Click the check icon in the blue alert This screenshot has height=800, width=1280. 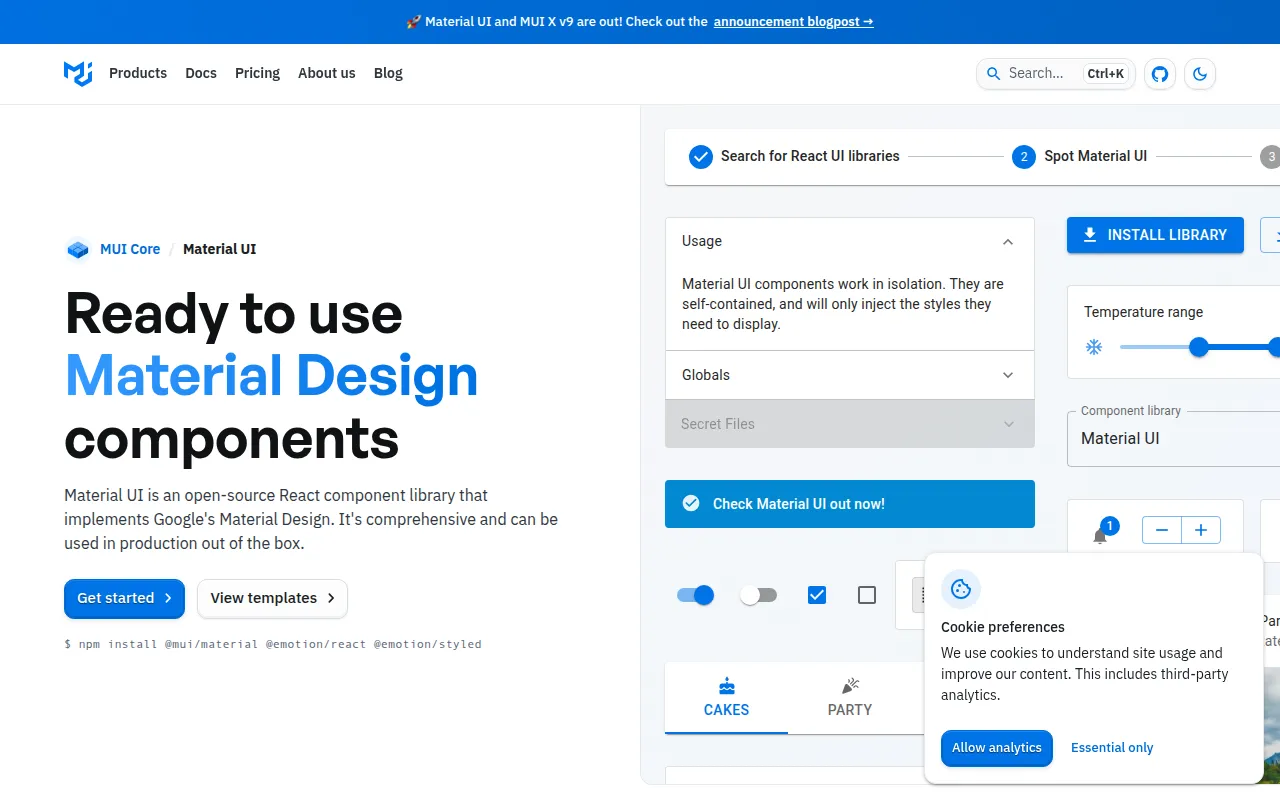point(691,504)
